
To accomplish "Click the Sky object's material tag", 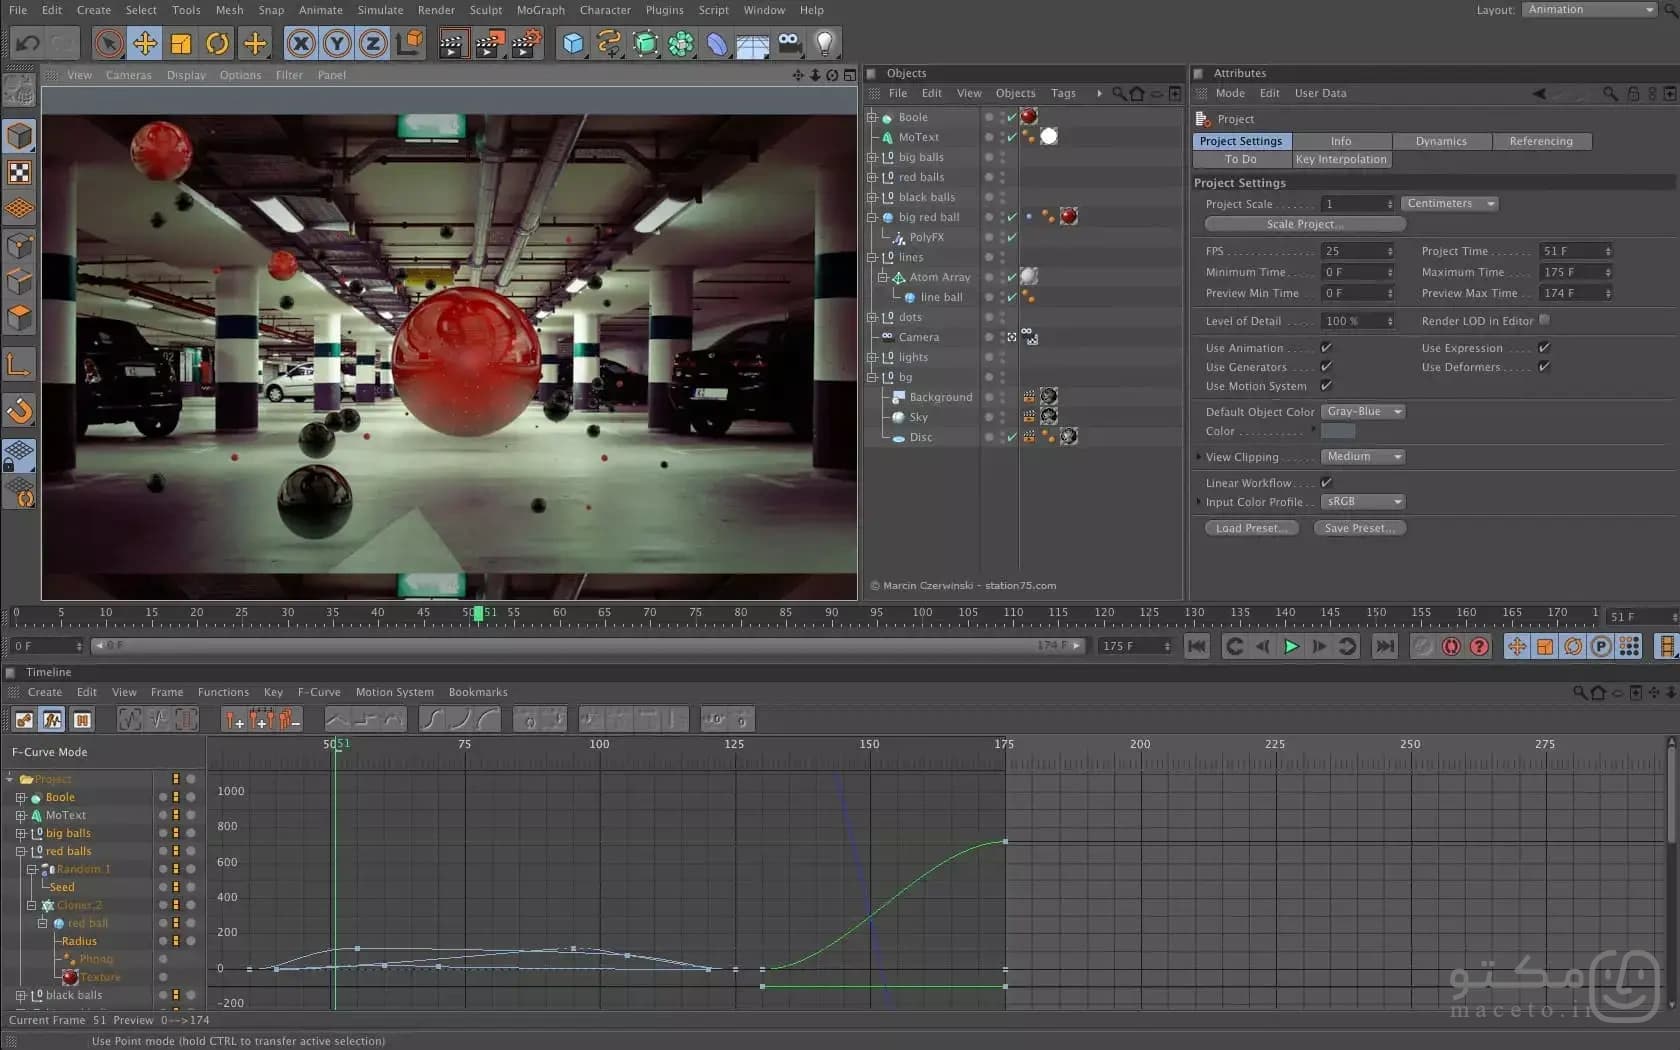I will click(x=1049, y=416).
